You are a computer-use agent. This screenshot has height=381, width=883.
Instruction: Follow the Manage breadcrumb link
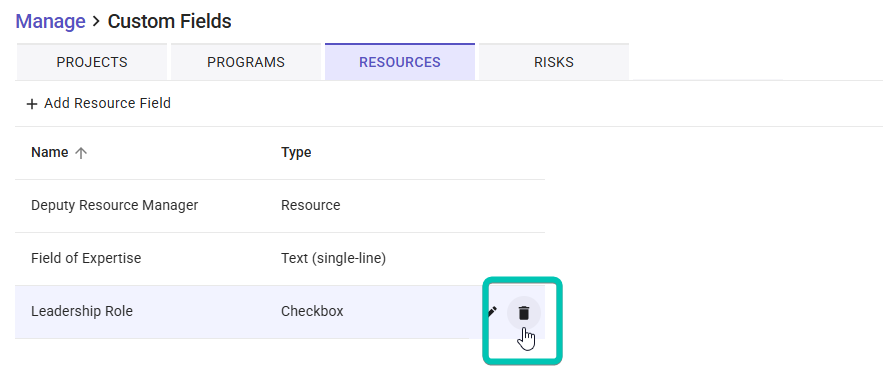50,21
